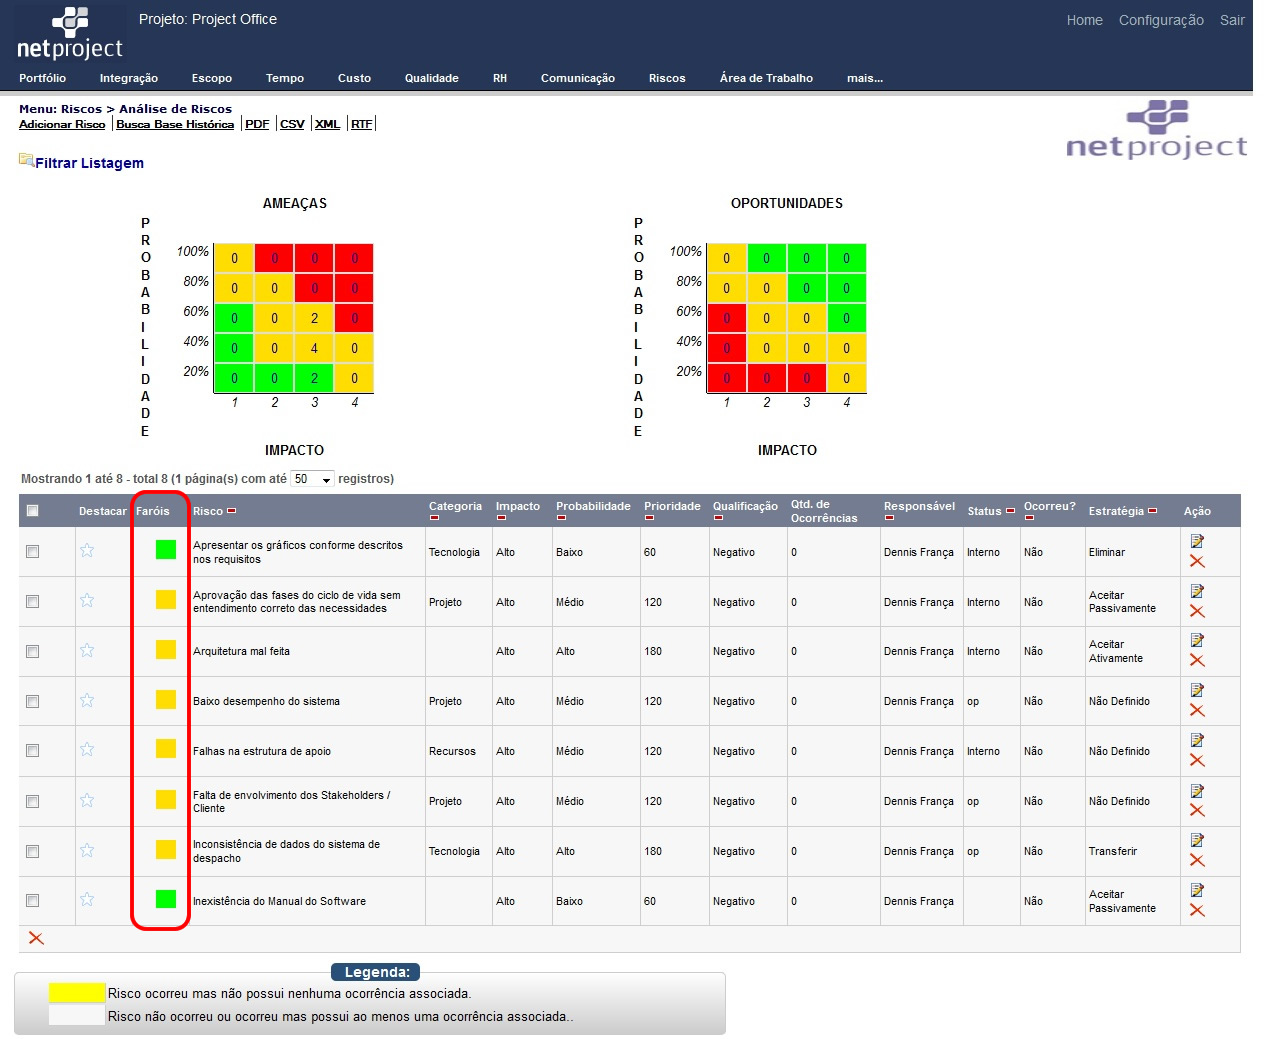Sort table by Prioridade column
Image resolution: width=1280 pixels, height=1039 pixels.
tap(672, 506)
